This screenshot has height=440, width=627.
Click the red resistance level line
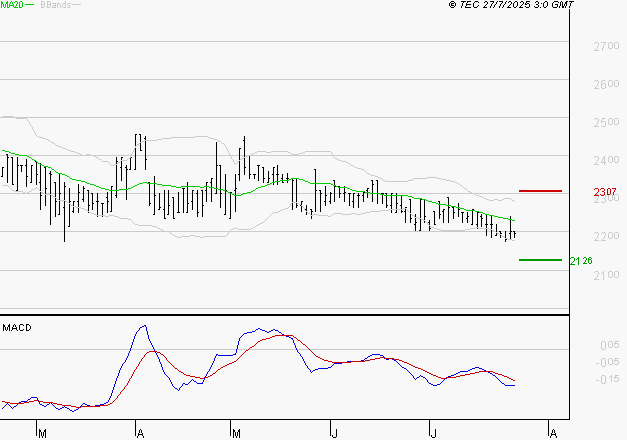click(540, 191)
